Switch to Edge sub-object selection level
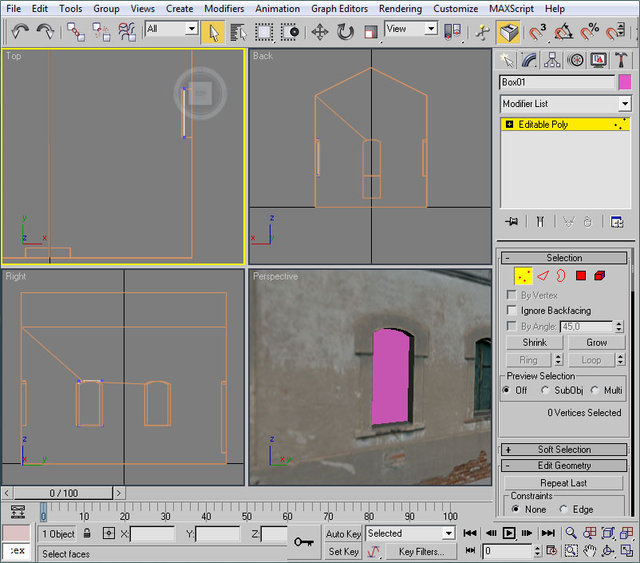 543,275
